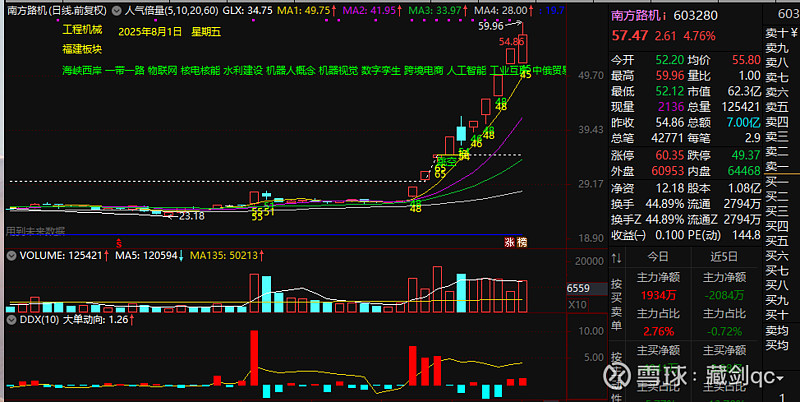Image resolution: width=800 pixels, height=402 pixels.
Task: Click the X10 volume scale label
Action: coord(578,305)
